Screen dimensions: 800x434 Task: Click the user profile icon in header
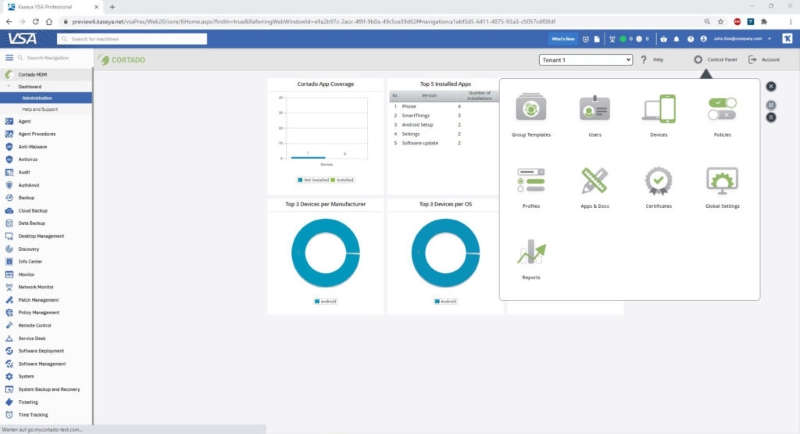[704, 39]
